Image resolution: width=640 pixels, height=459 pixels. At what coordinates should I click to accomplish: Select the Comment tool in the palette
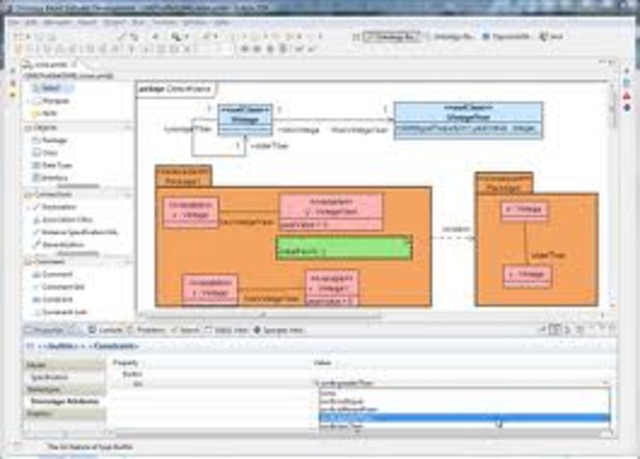[x=53, y=275]
